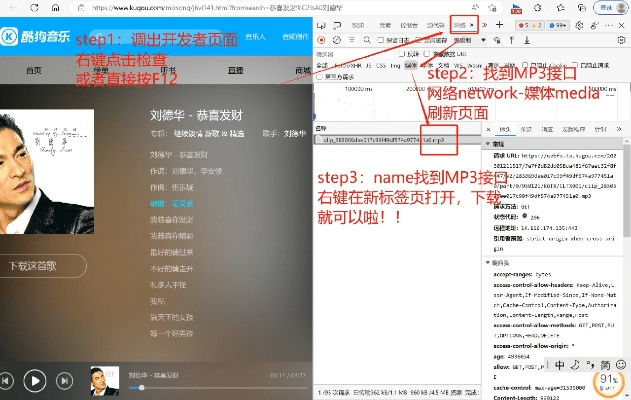The image size is (631, 400).
Task: Open DevTools customize ellipsis menu
Action: point(609,25)
